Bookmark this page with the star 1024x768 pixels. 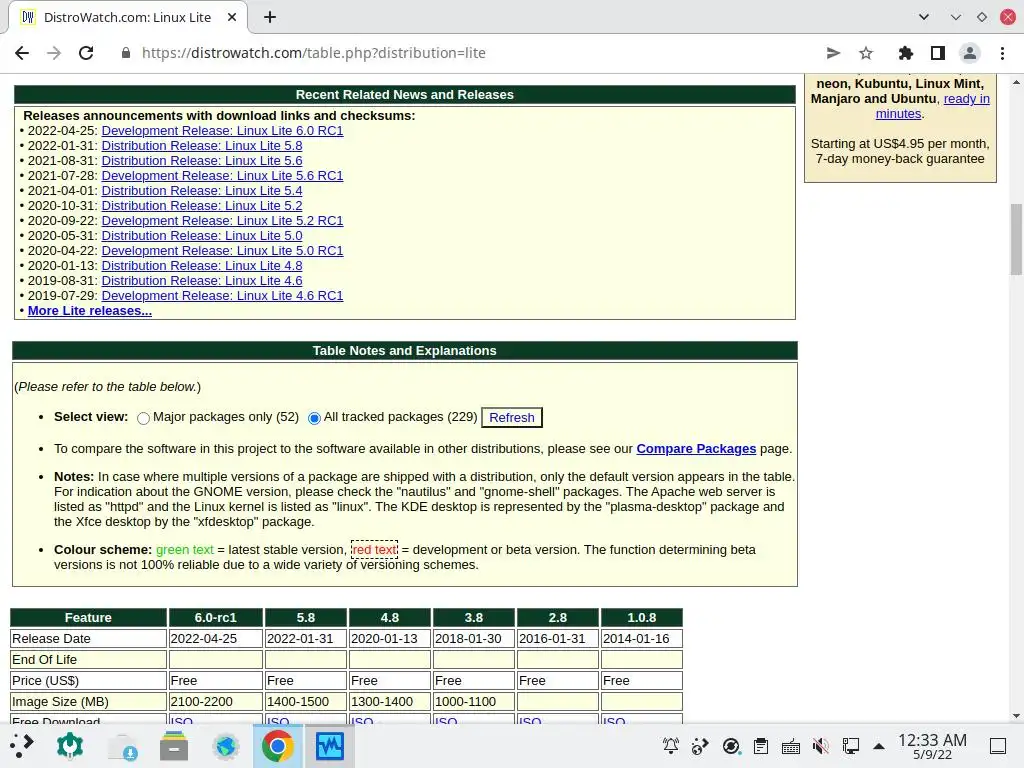pyautogui.click(x=866, y=53)
